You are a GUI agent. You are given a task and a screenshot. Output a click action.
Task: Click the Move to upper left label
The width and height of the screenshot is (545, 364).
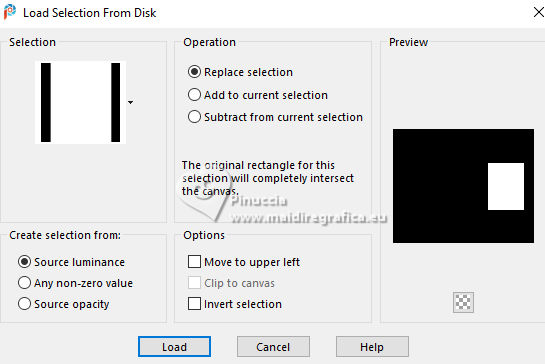pos(252,262)
